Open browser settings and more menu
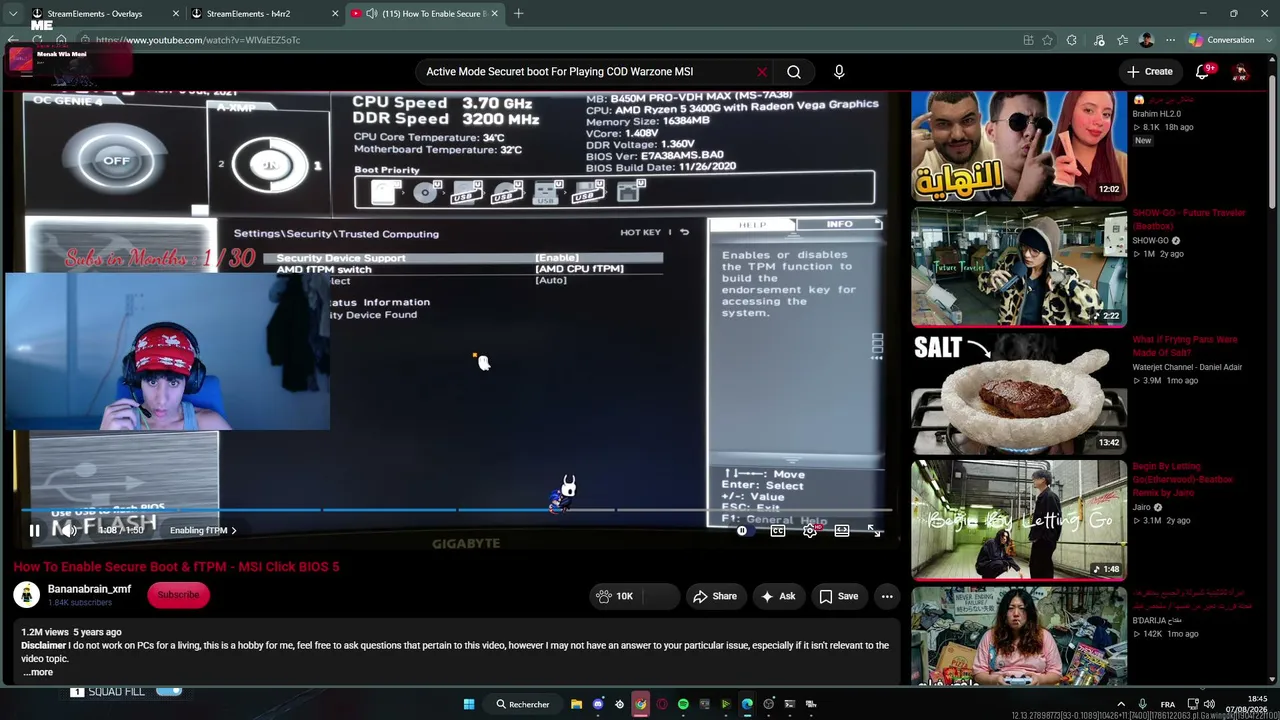The width and height of the screenshot is (1280, 720). [x=1170, y=40]
